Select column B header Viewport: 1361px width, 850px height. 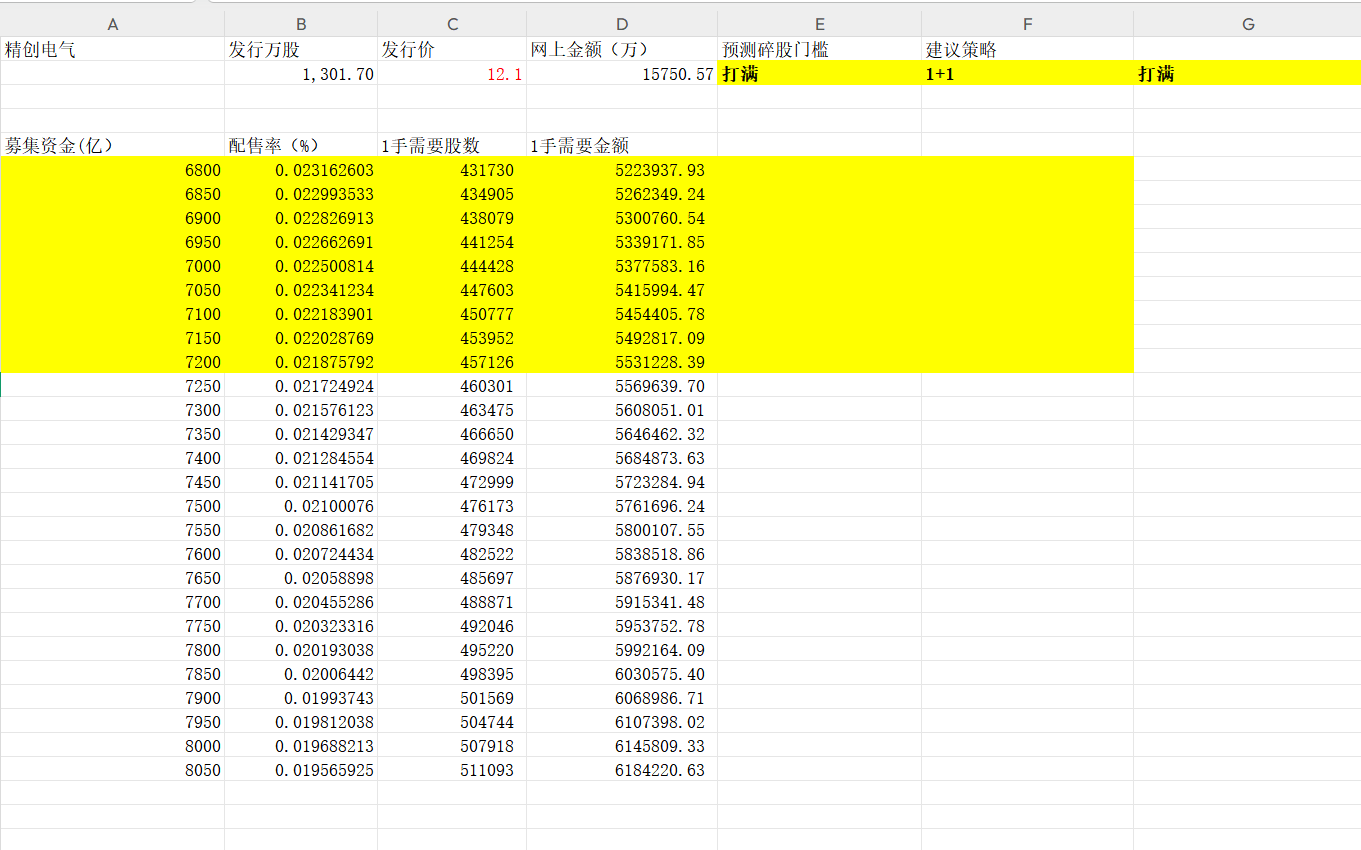point(301,24)
